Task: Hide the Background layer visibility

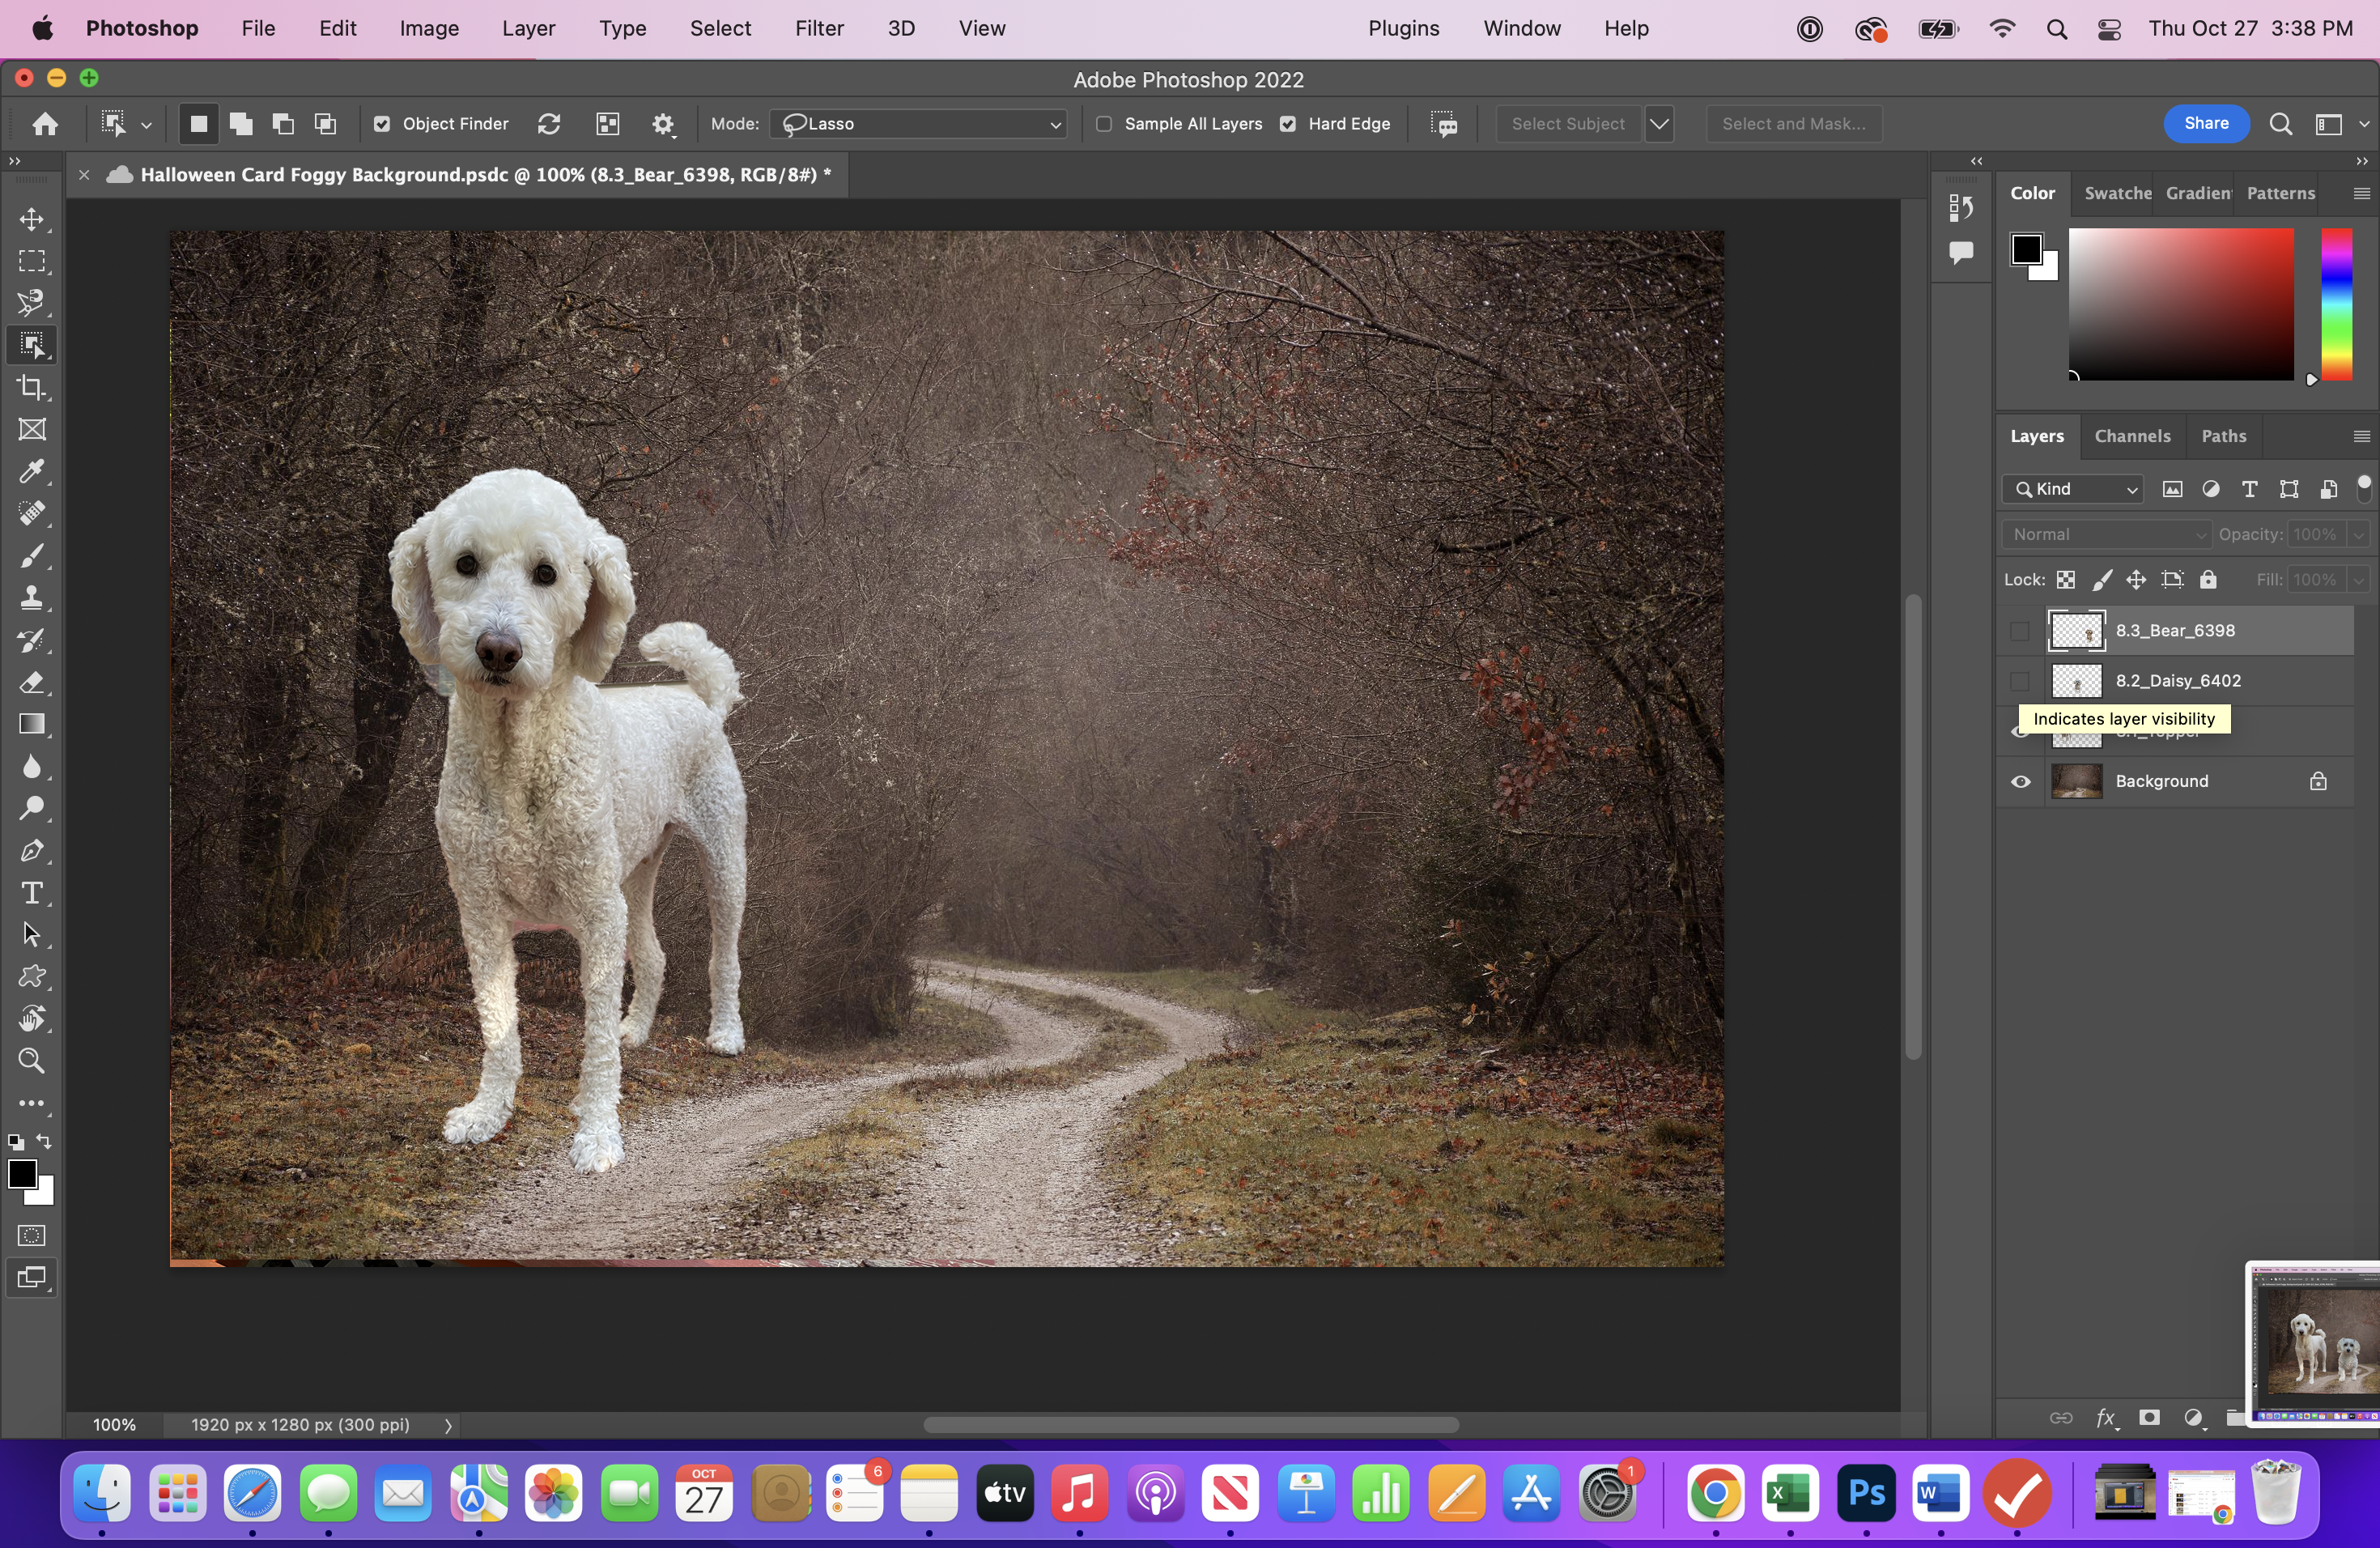Action: tap(2020, 782)
